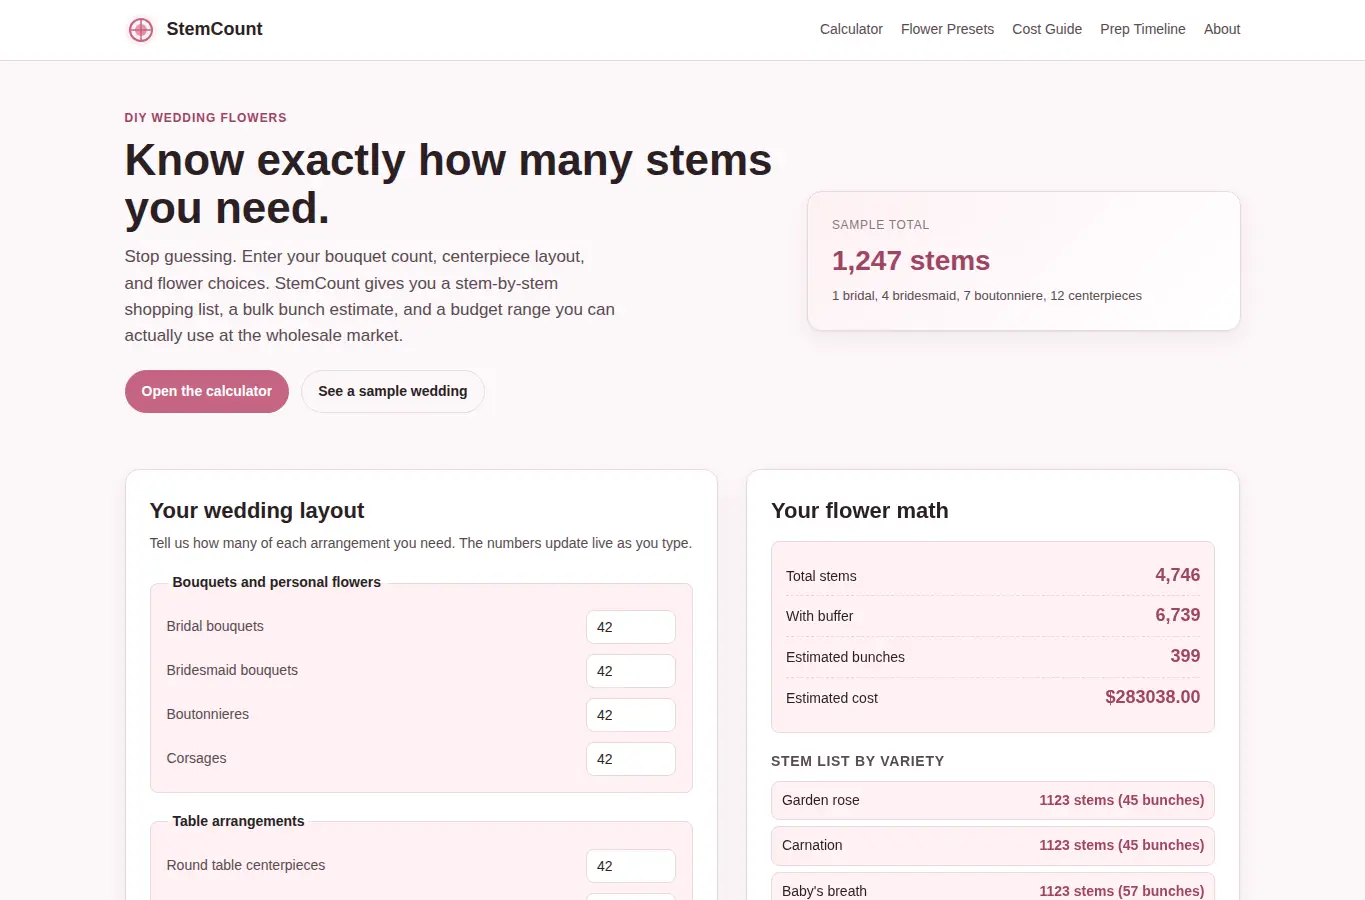Click the STEM LIST BY VARIETY heading

pos(858,761)
